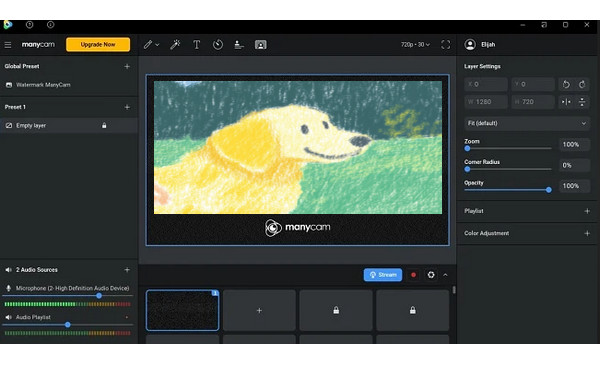This screenshot has height=365, width=600.
Task: Rotate layer clockwise
Action: (x=582, y=84)
